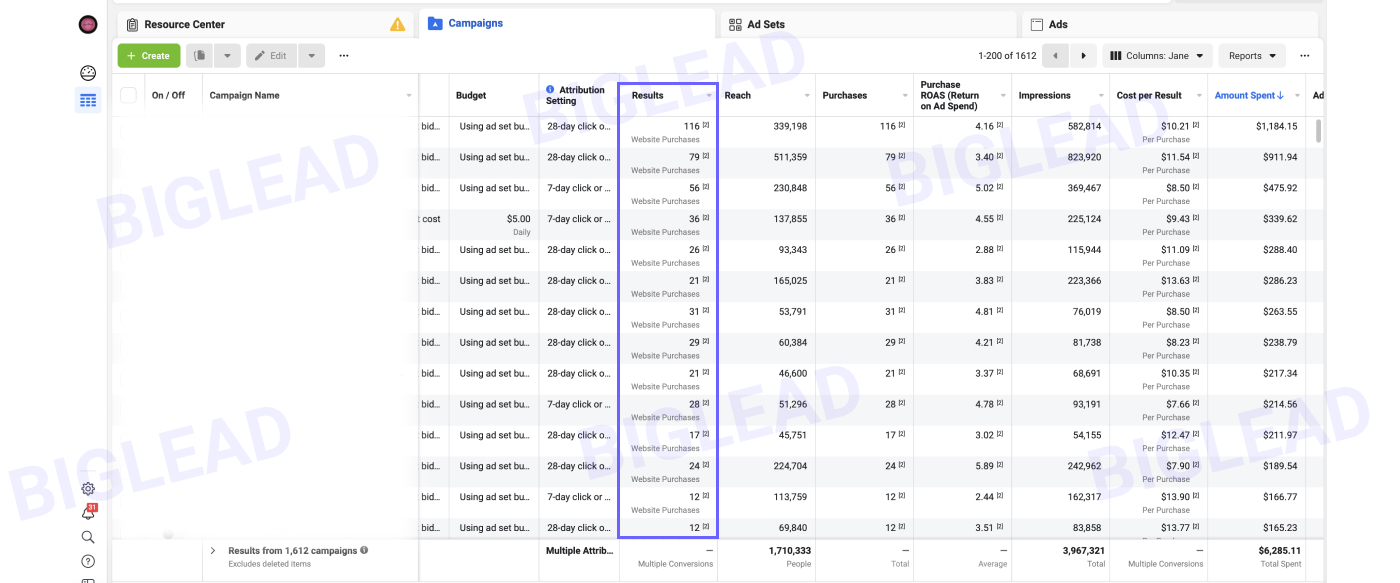This screenshot has width=1400, height=583.
Task: Open settings gear in left sidebar
Action: [88, 489]
